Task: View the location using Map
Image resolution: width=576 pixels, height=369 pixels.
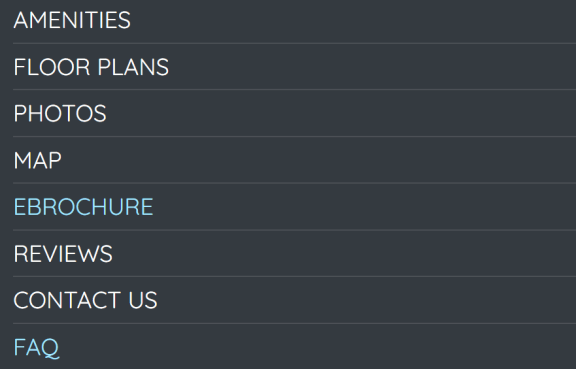Action: 37,160
